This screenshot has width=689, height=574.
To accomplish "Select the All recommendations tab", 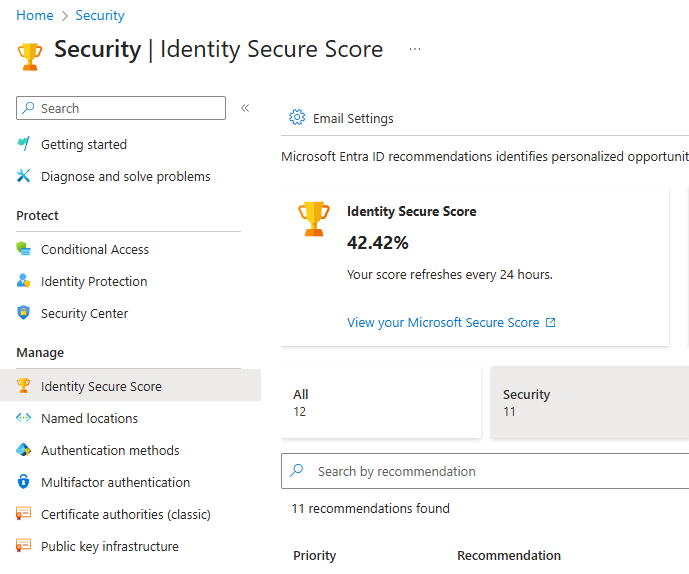I will pos(381,402).
